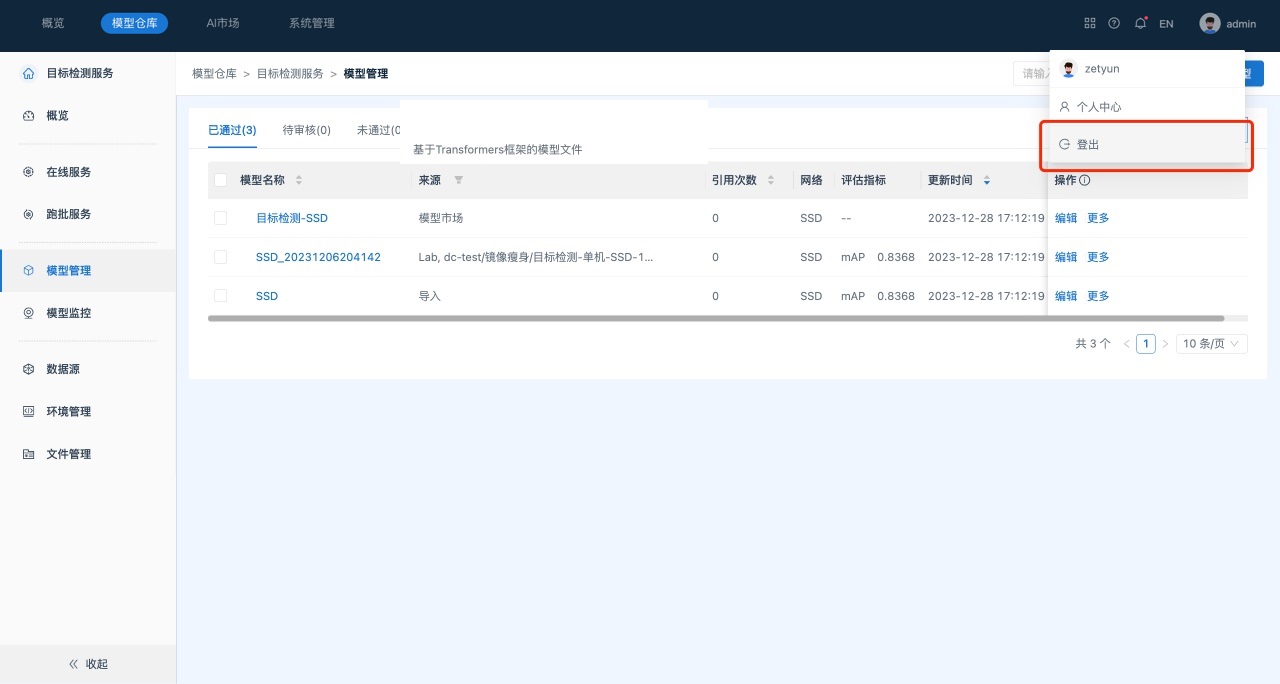The height and width of the screenshot is (684, 1280).
Task: Choose 登出 from the user menu
Action: tap(1088, 145)
